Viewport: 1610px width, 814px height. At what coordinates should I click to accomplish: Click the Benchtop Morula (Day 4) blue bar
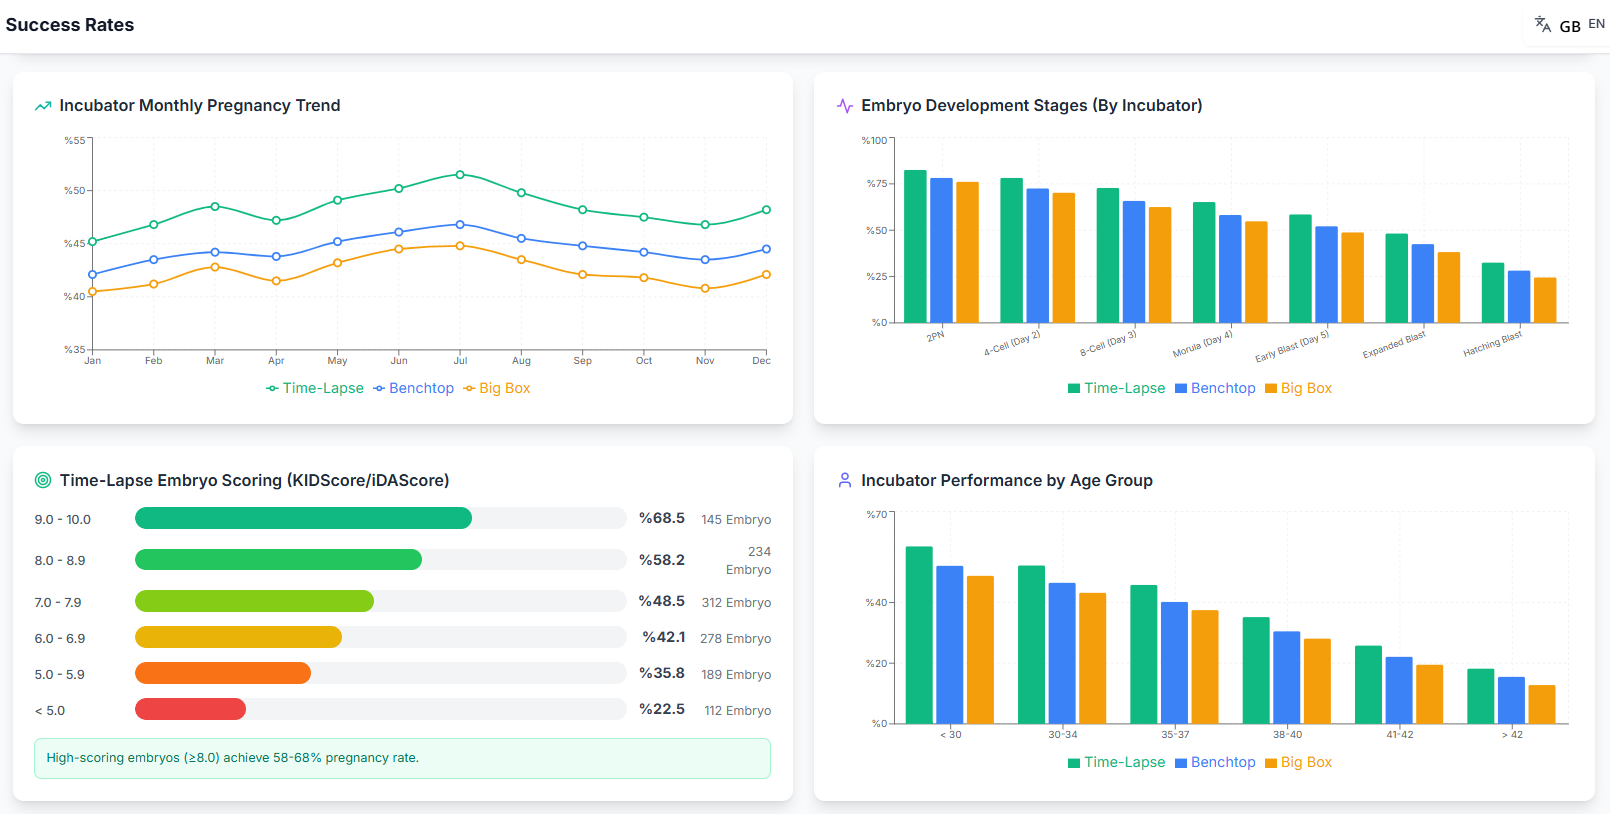point(1230,269)
